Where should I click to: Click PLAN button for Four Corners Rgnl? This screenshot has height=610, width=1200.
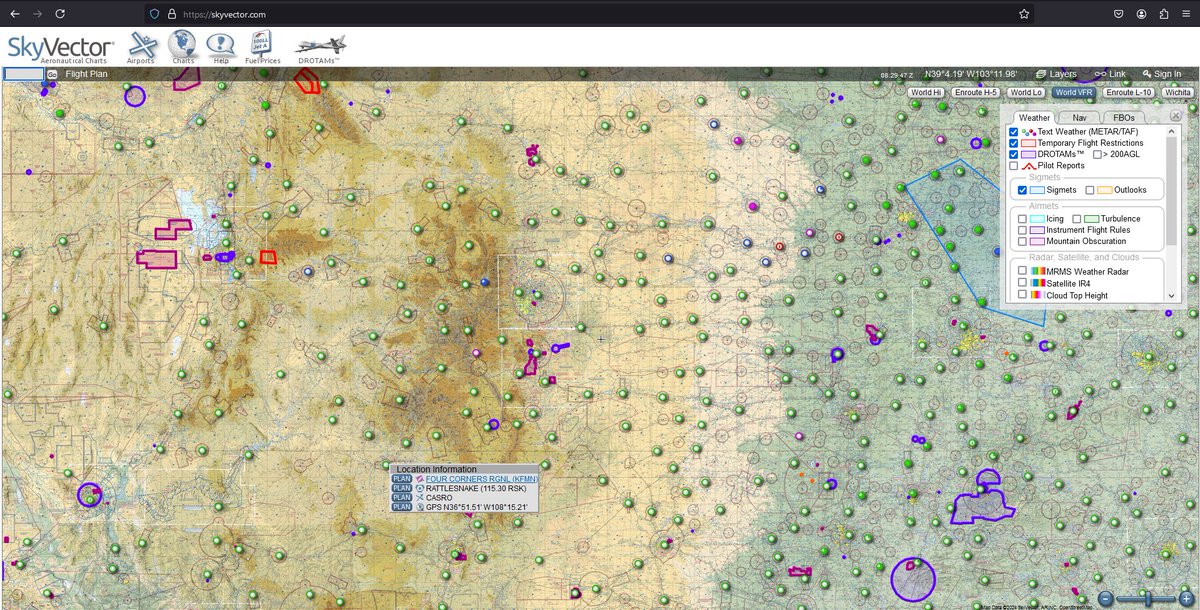(x=401, y=479)
